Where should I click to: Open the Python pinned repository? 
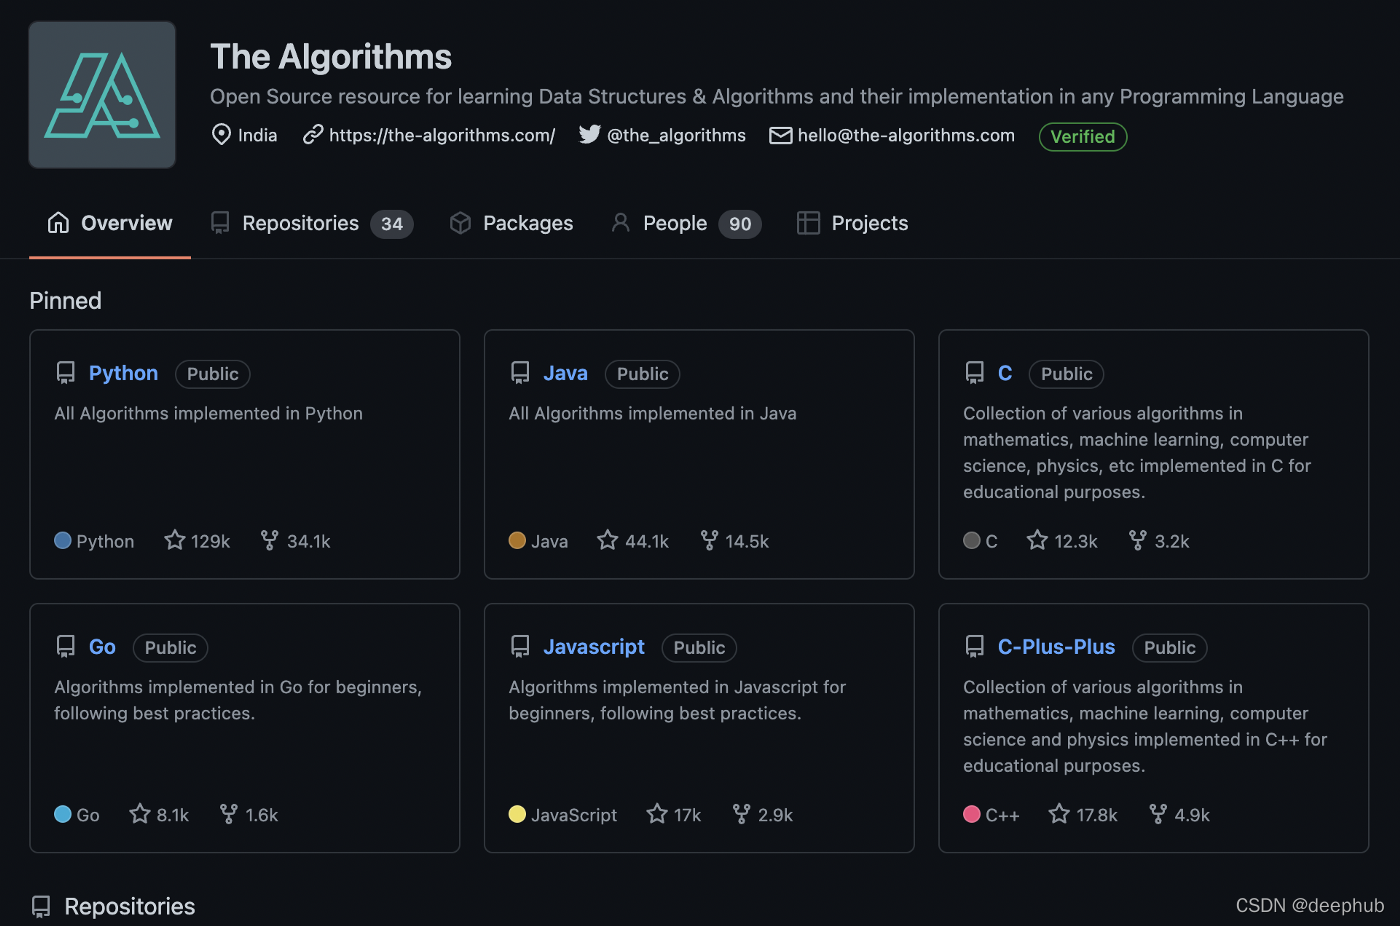(123, 373)
